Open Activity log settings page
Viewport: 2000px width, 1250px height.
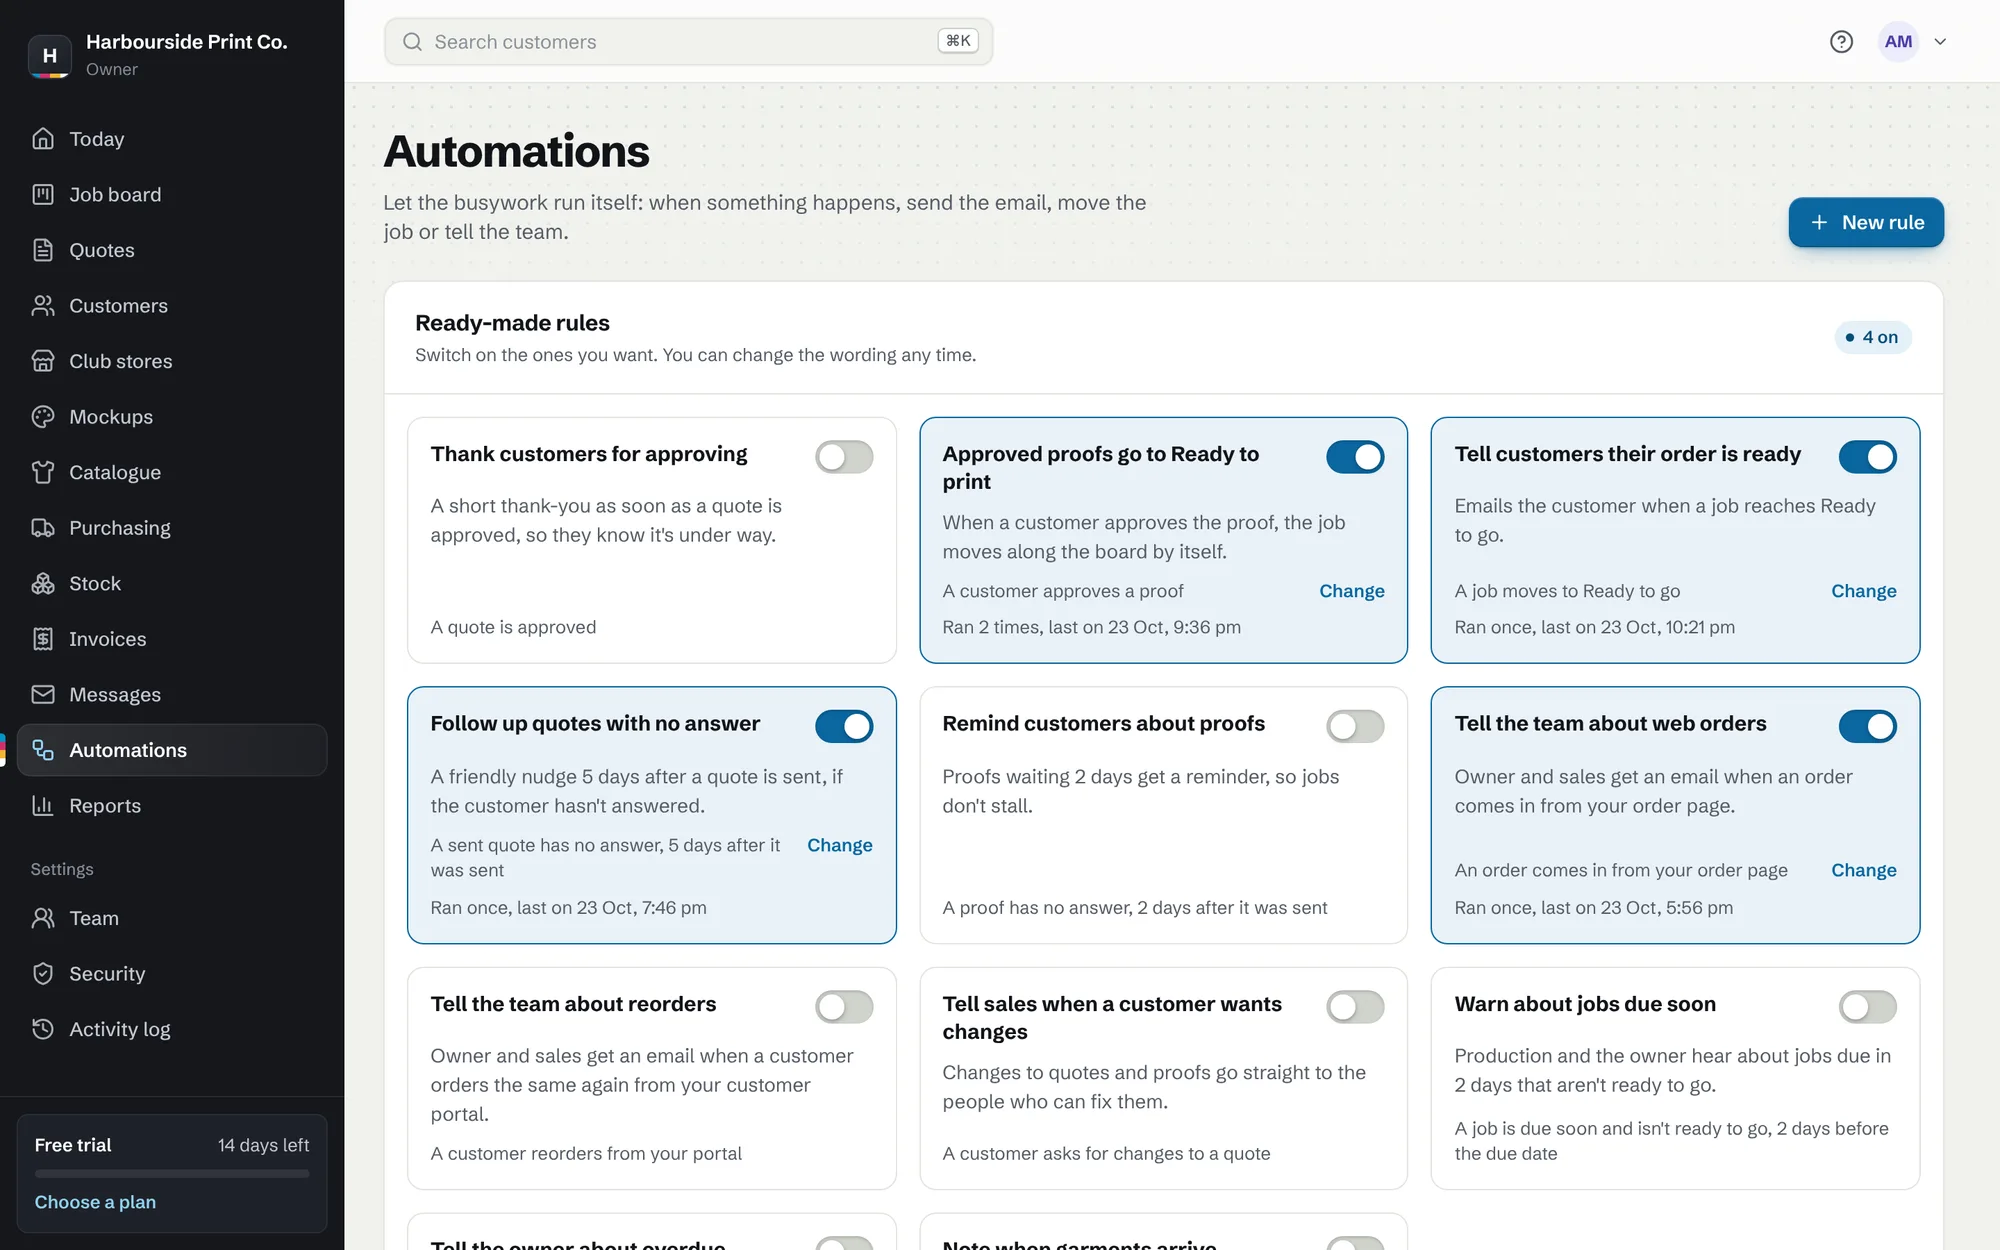[x=172, y=1029]
